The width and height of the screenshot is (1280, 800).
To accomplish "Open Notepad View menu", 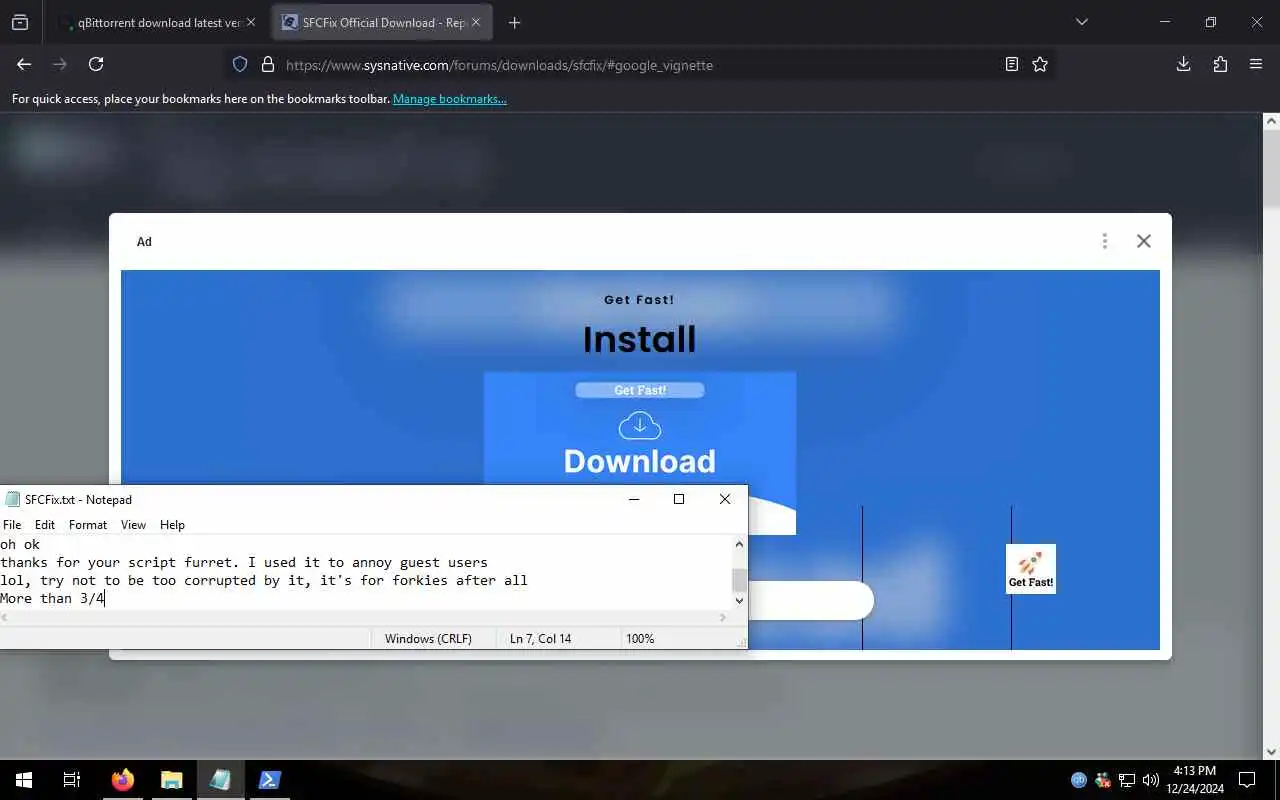I will [x=133, y=524].
